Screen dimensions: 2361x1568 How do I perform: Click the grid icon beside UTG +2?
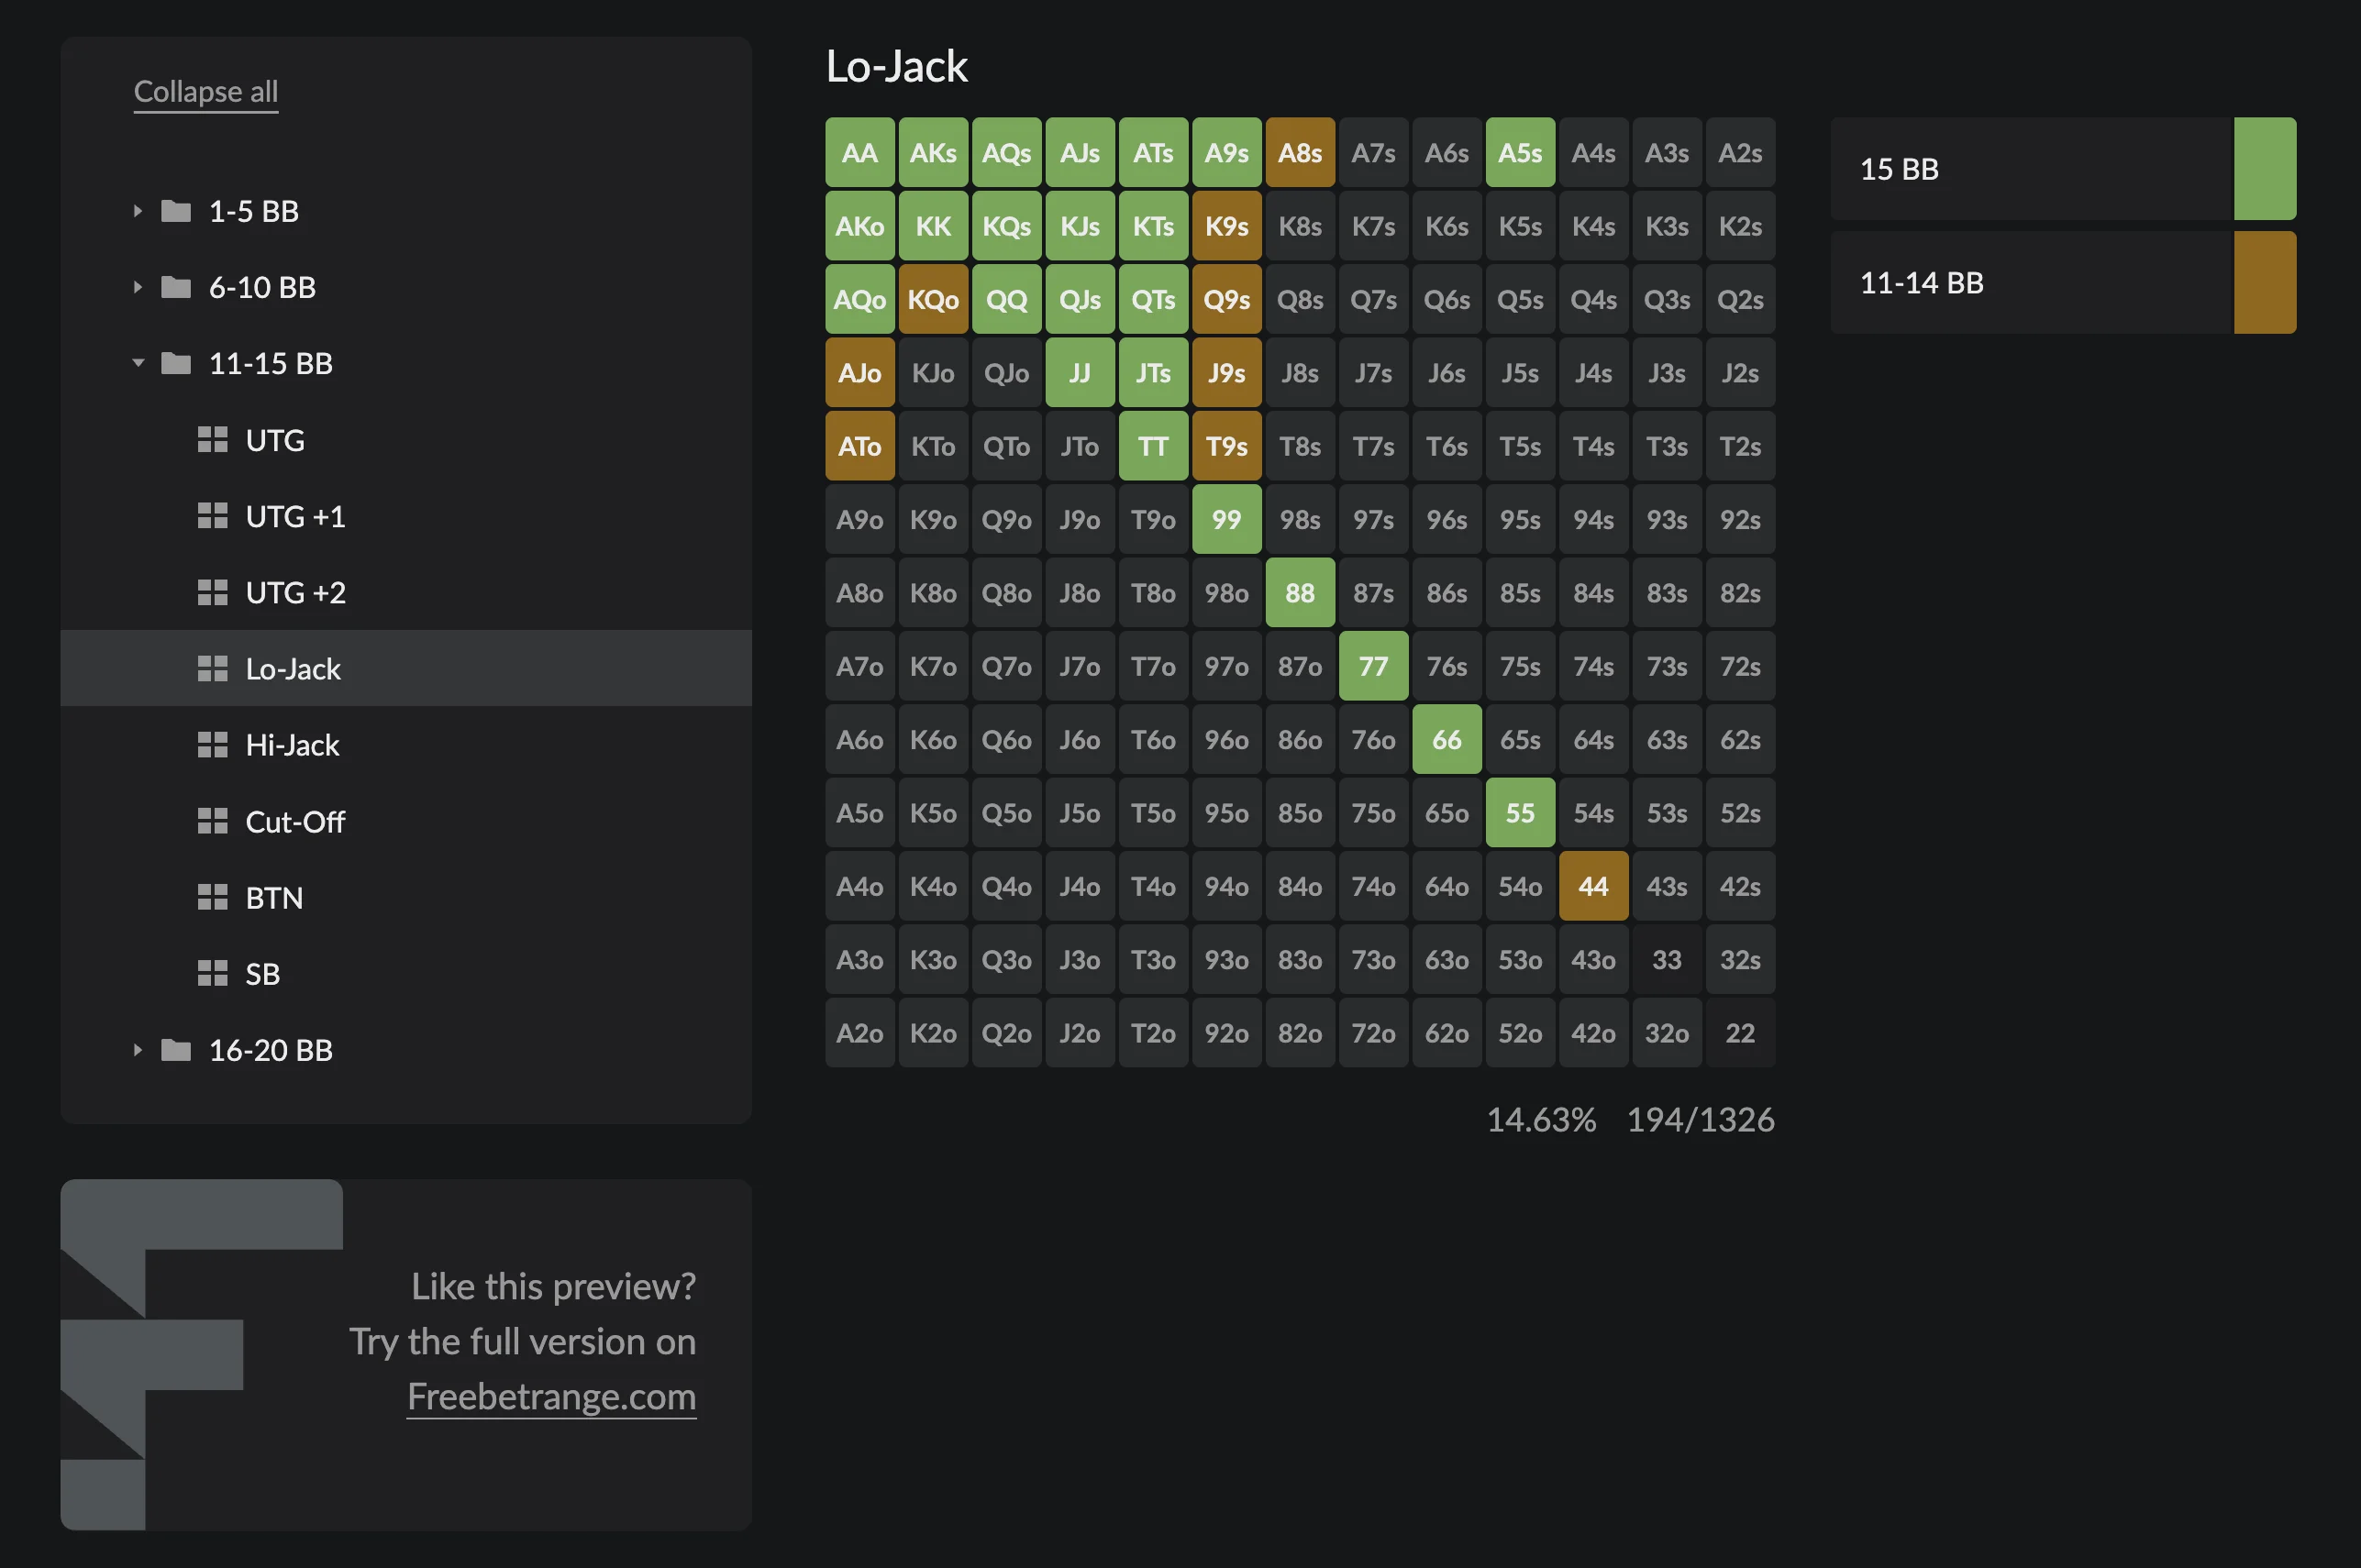[212, 592]
